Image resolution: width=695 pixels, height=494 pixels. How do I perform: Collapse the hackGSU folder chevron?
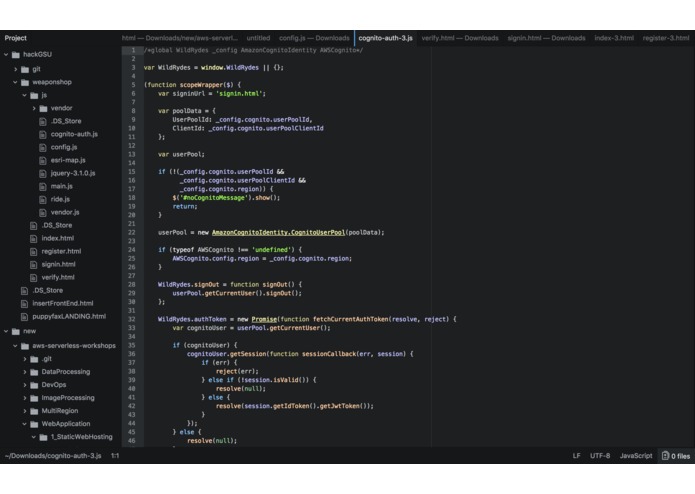(6, 54)
